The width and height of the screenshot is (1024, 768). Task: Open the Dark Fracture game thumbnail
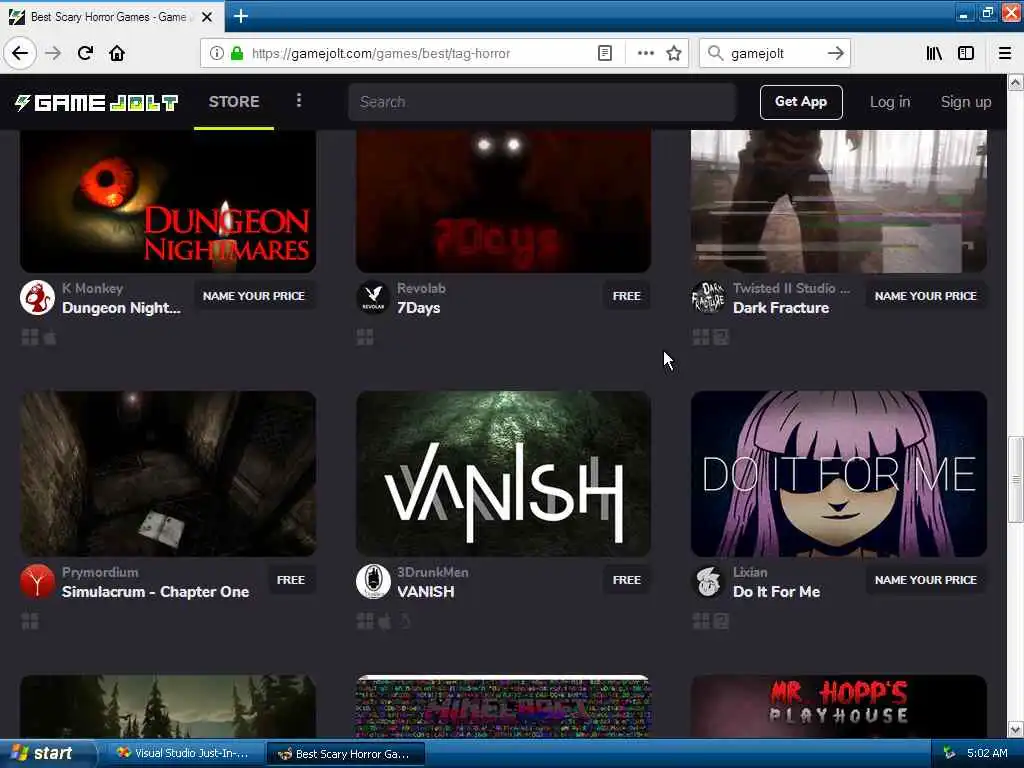(x=839, y=201)
